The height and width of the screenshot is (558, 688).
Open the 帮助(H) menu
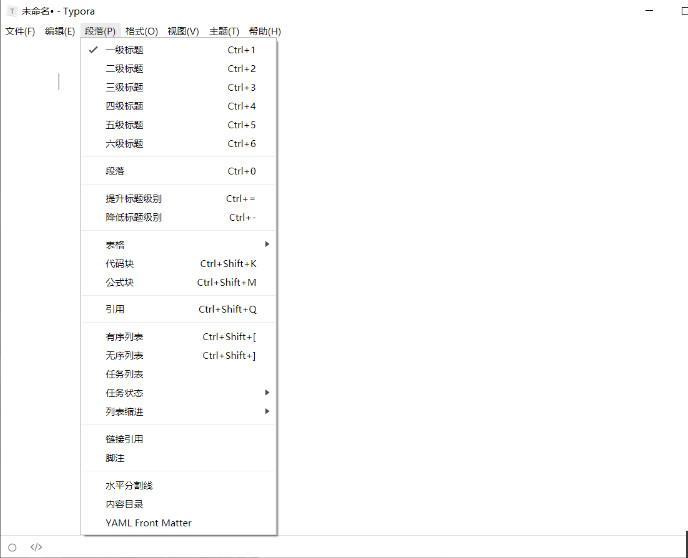pyautogui.click(x=265, y=31)
